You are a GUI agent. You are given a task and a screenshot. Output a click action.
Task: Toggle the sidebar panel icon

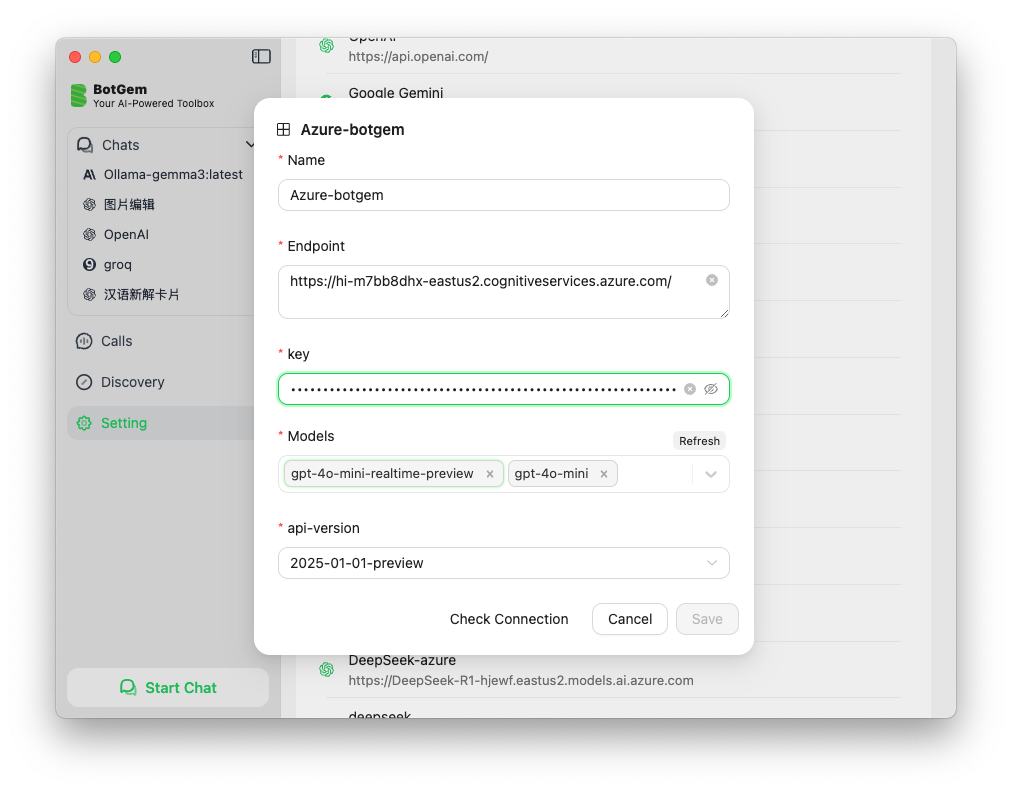pos(261,57)
